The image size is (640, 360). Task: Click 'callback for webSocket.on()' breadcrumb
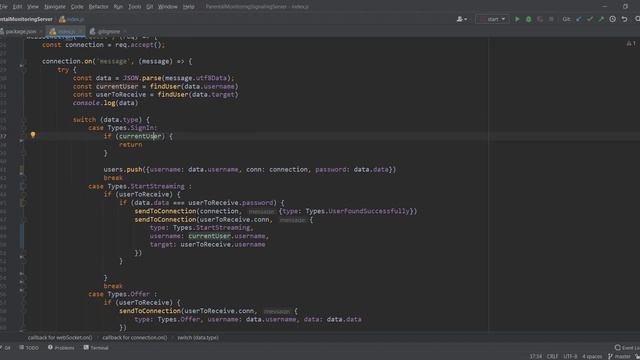tap(60, 338)
